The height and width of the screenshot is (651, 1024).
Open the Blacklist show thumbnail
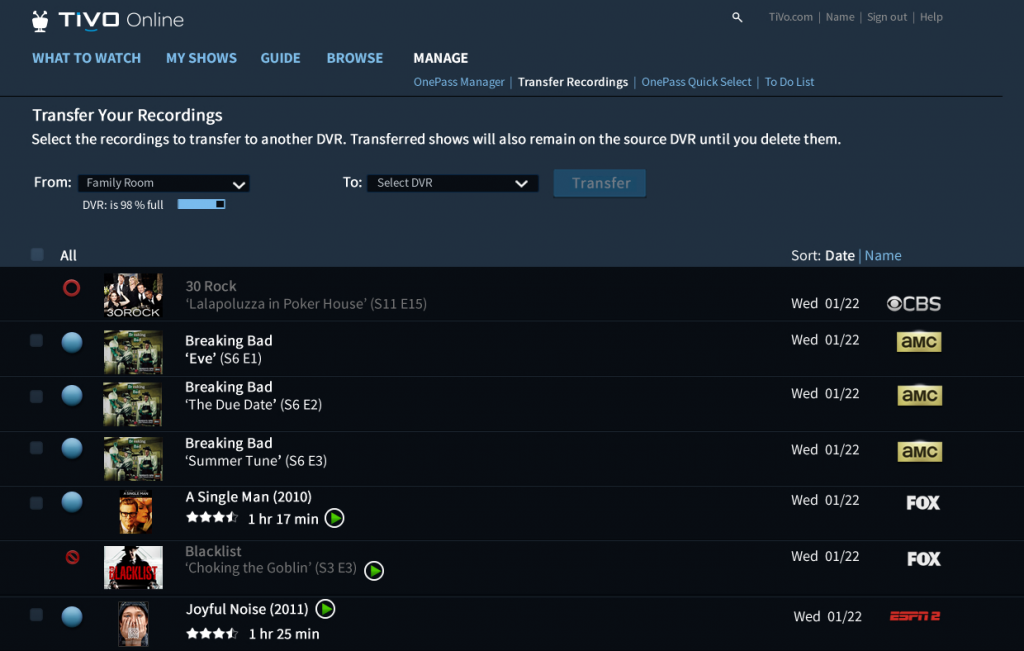(133, 568)
